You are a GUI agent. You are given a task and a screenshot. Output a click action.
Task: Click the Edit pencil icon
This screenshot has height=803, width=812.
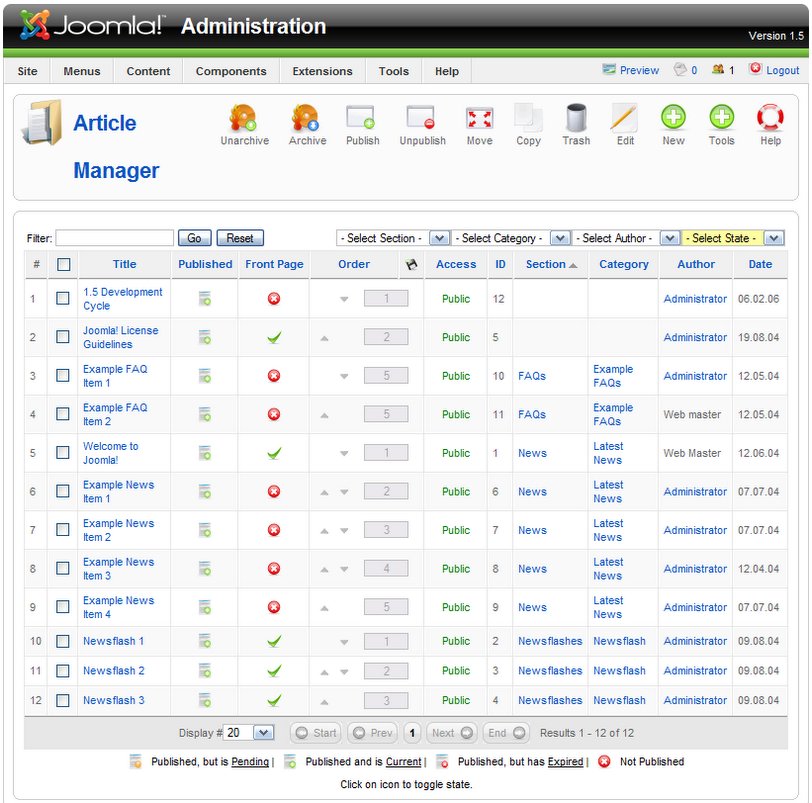pyautogui.click(x=624, y=118)
